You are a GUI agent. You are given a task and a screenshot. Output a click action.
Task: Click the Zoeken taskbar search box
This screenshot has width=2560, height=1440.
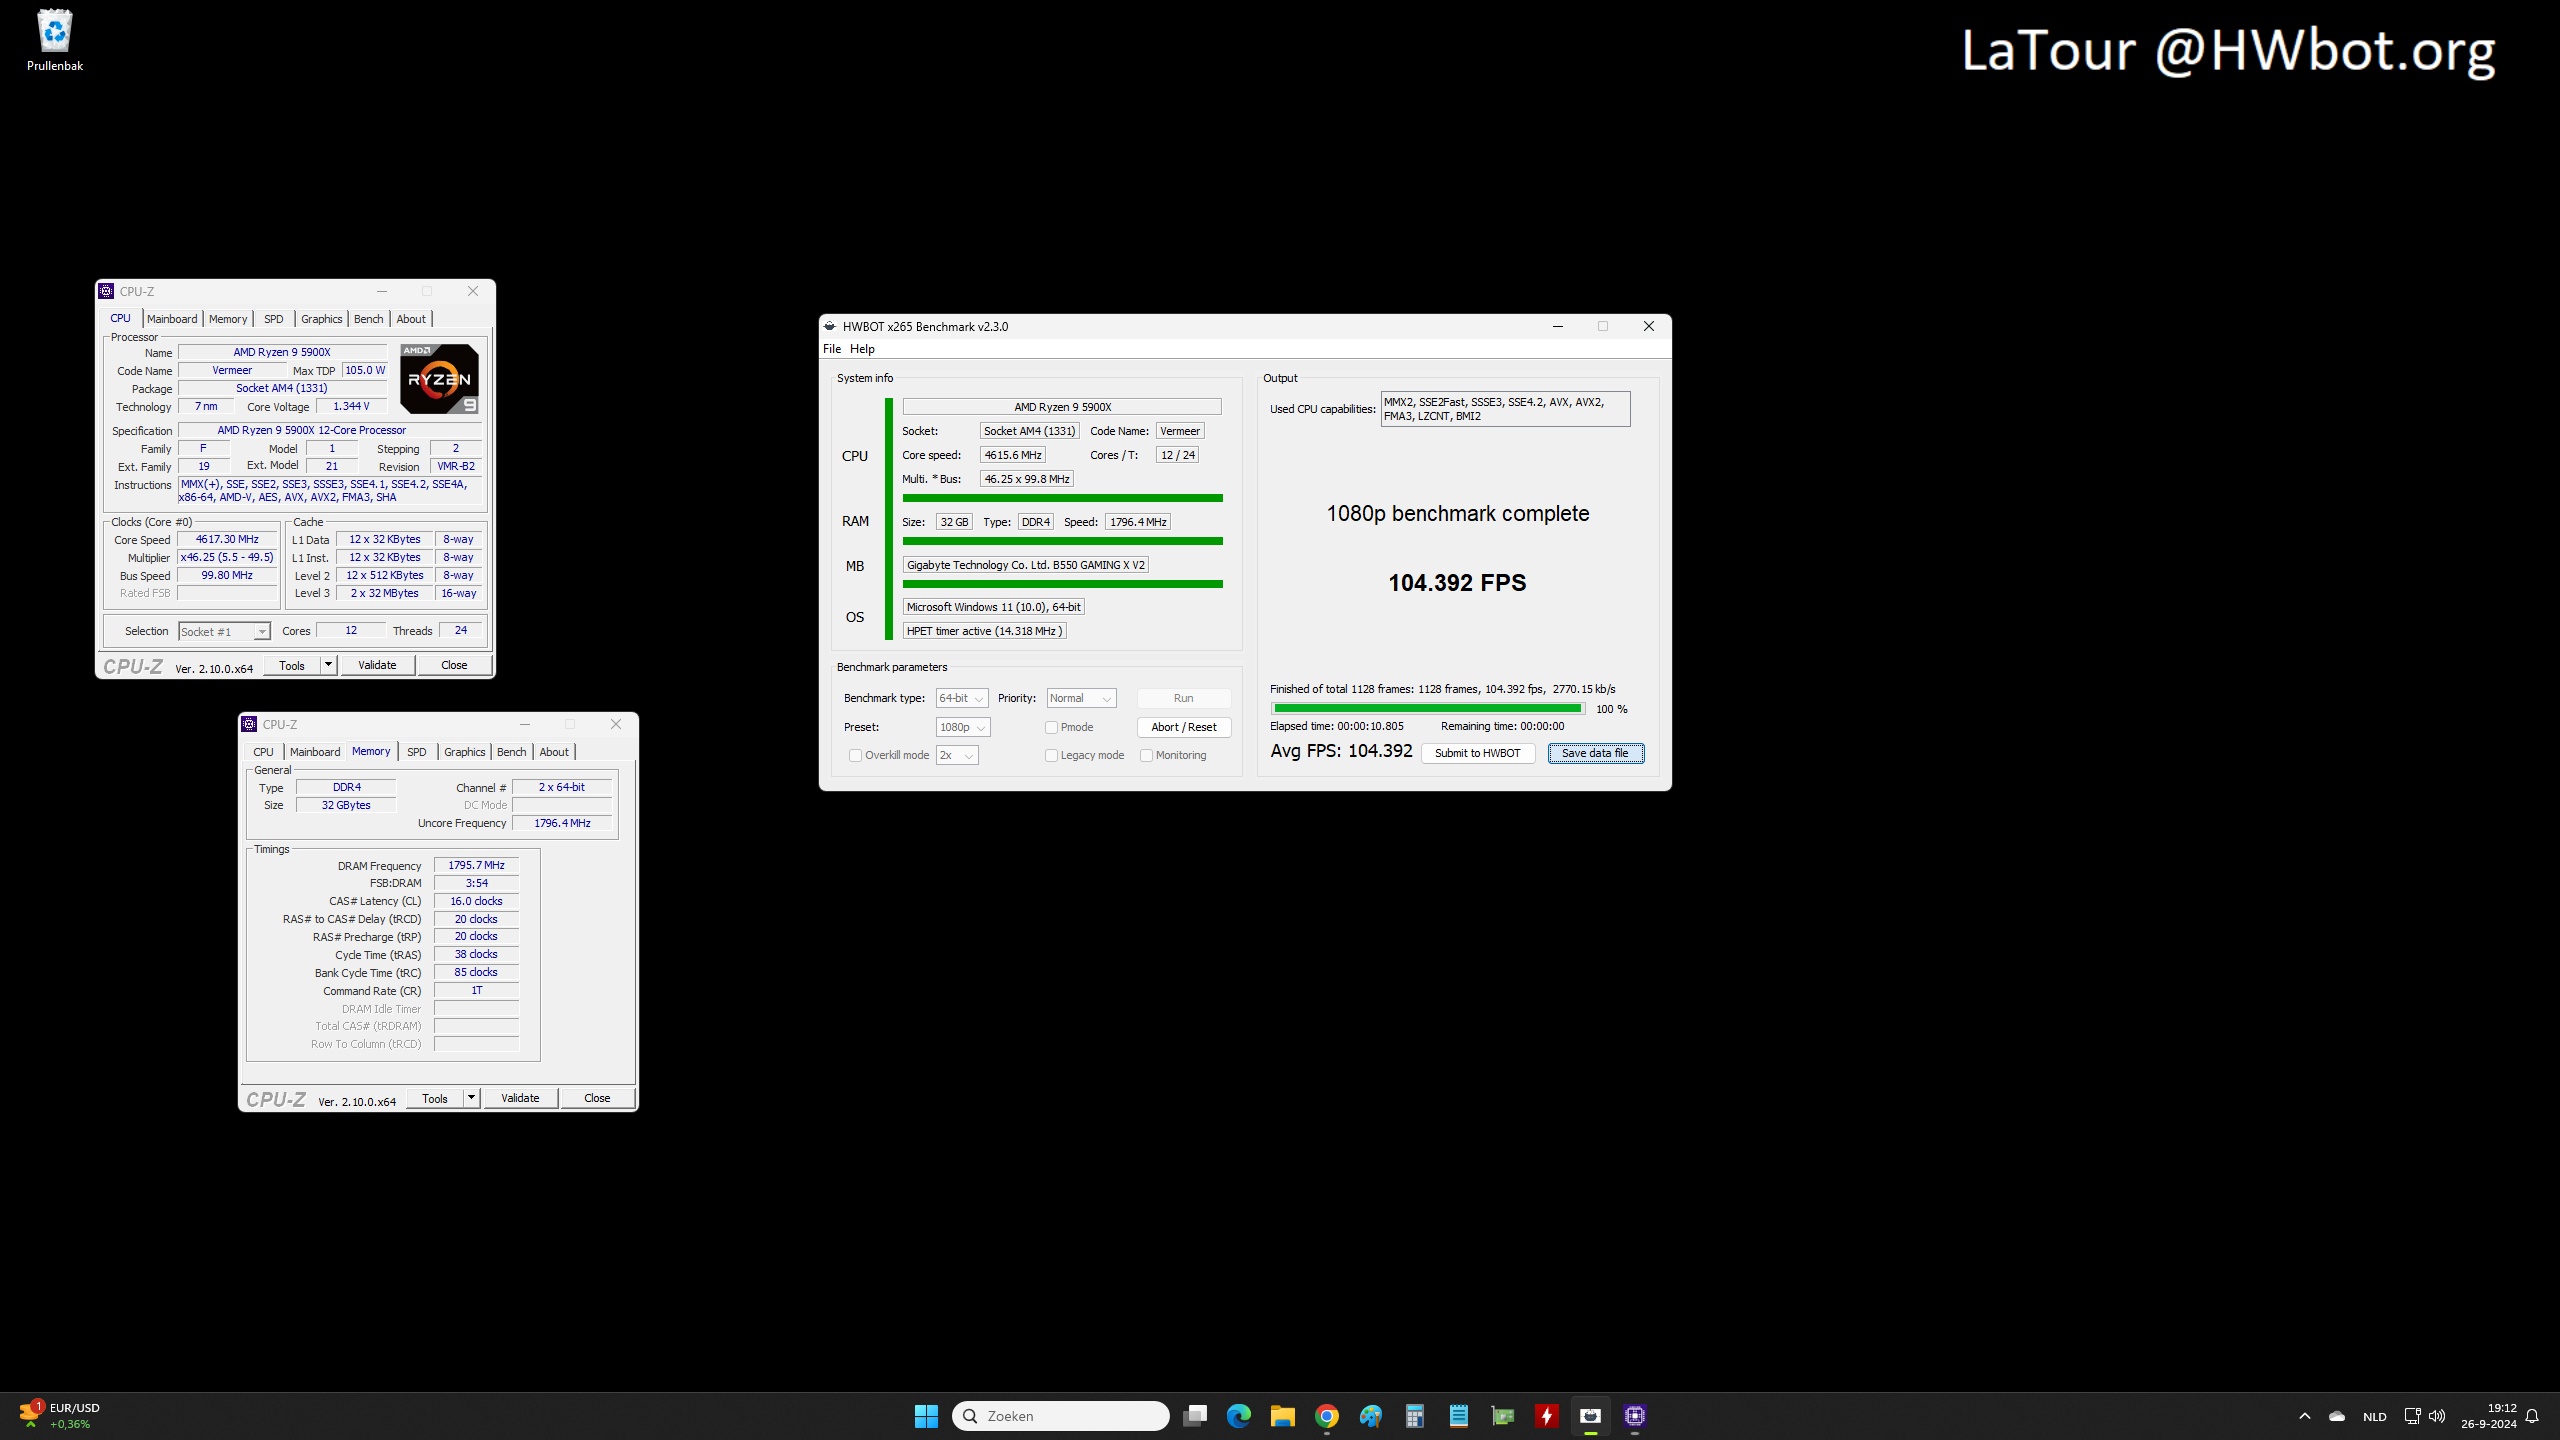[x=1061, y=1416]
